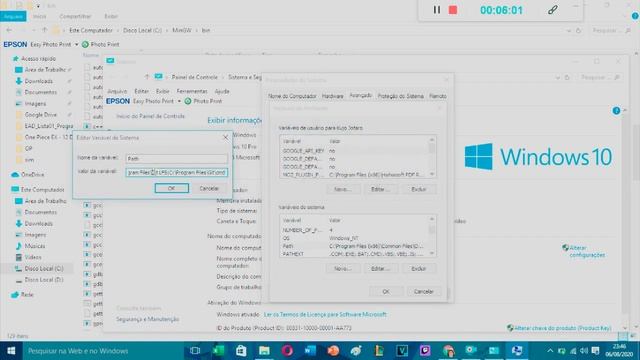
Task: Select Disco Local (C:) in the sidebar
Action: [x=39, y=269]
